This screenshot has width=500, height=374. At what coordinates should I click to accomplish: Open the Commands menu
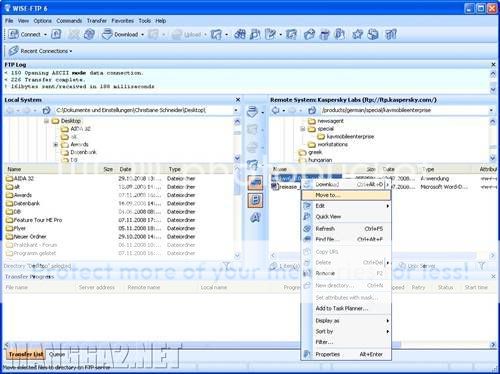pyautogui.click(x=69, y=21)
